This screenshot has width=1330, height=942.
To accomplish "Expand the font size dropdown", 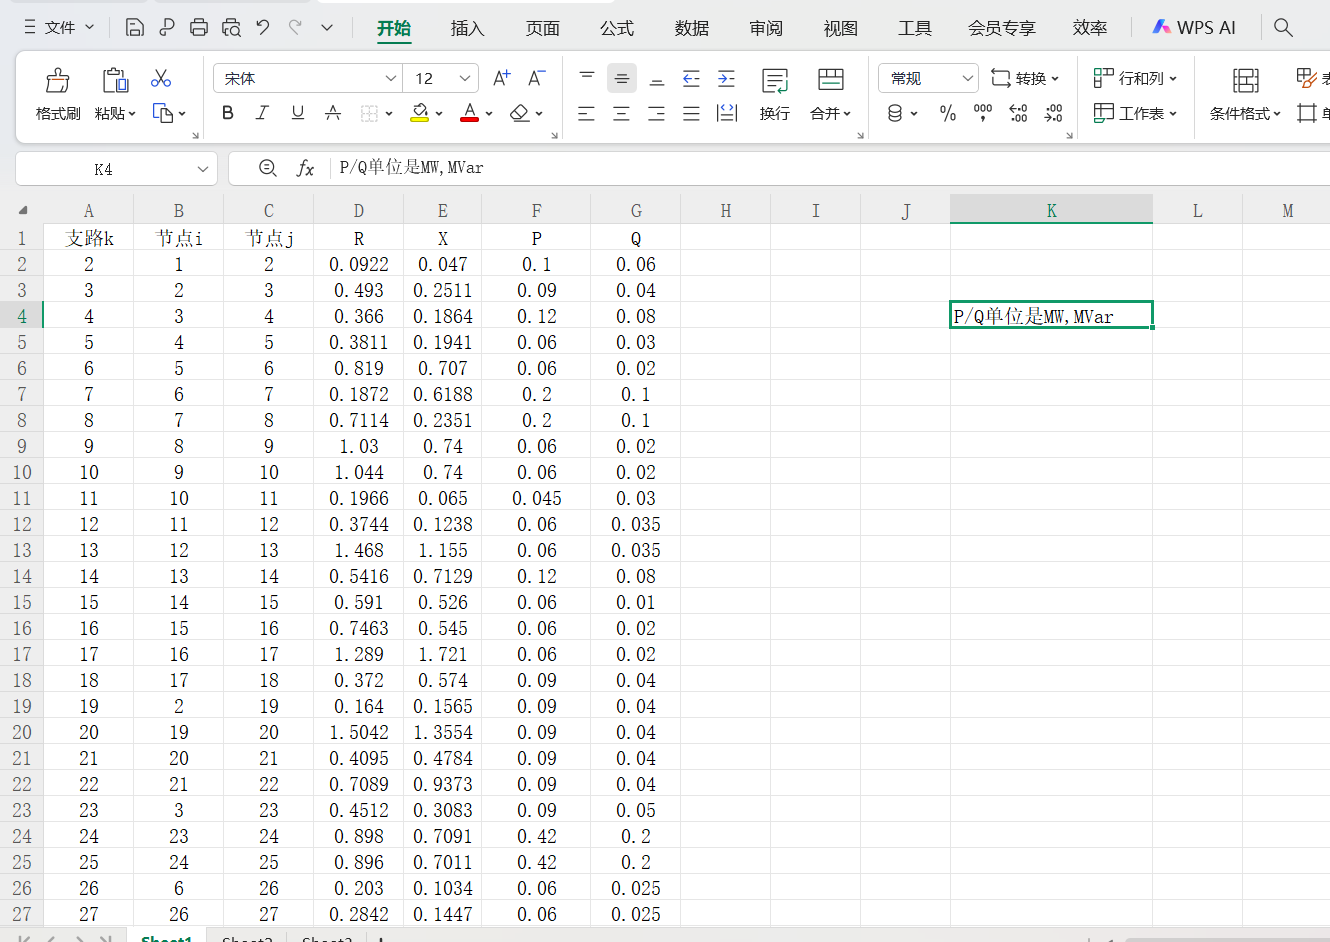I will (x=465, y=78).
